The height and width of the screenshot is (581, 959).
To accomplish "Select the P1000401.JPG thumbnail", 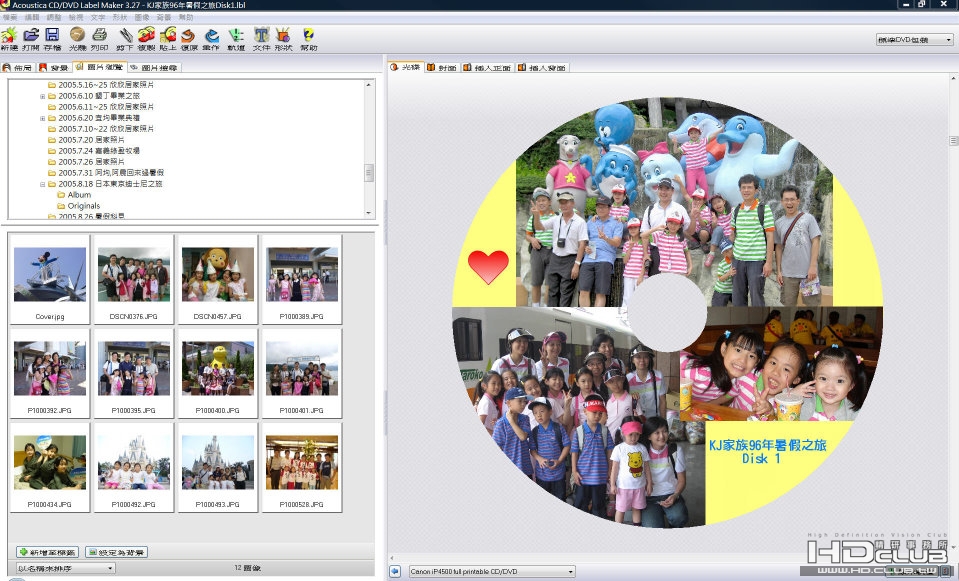I will coord(302,374).
